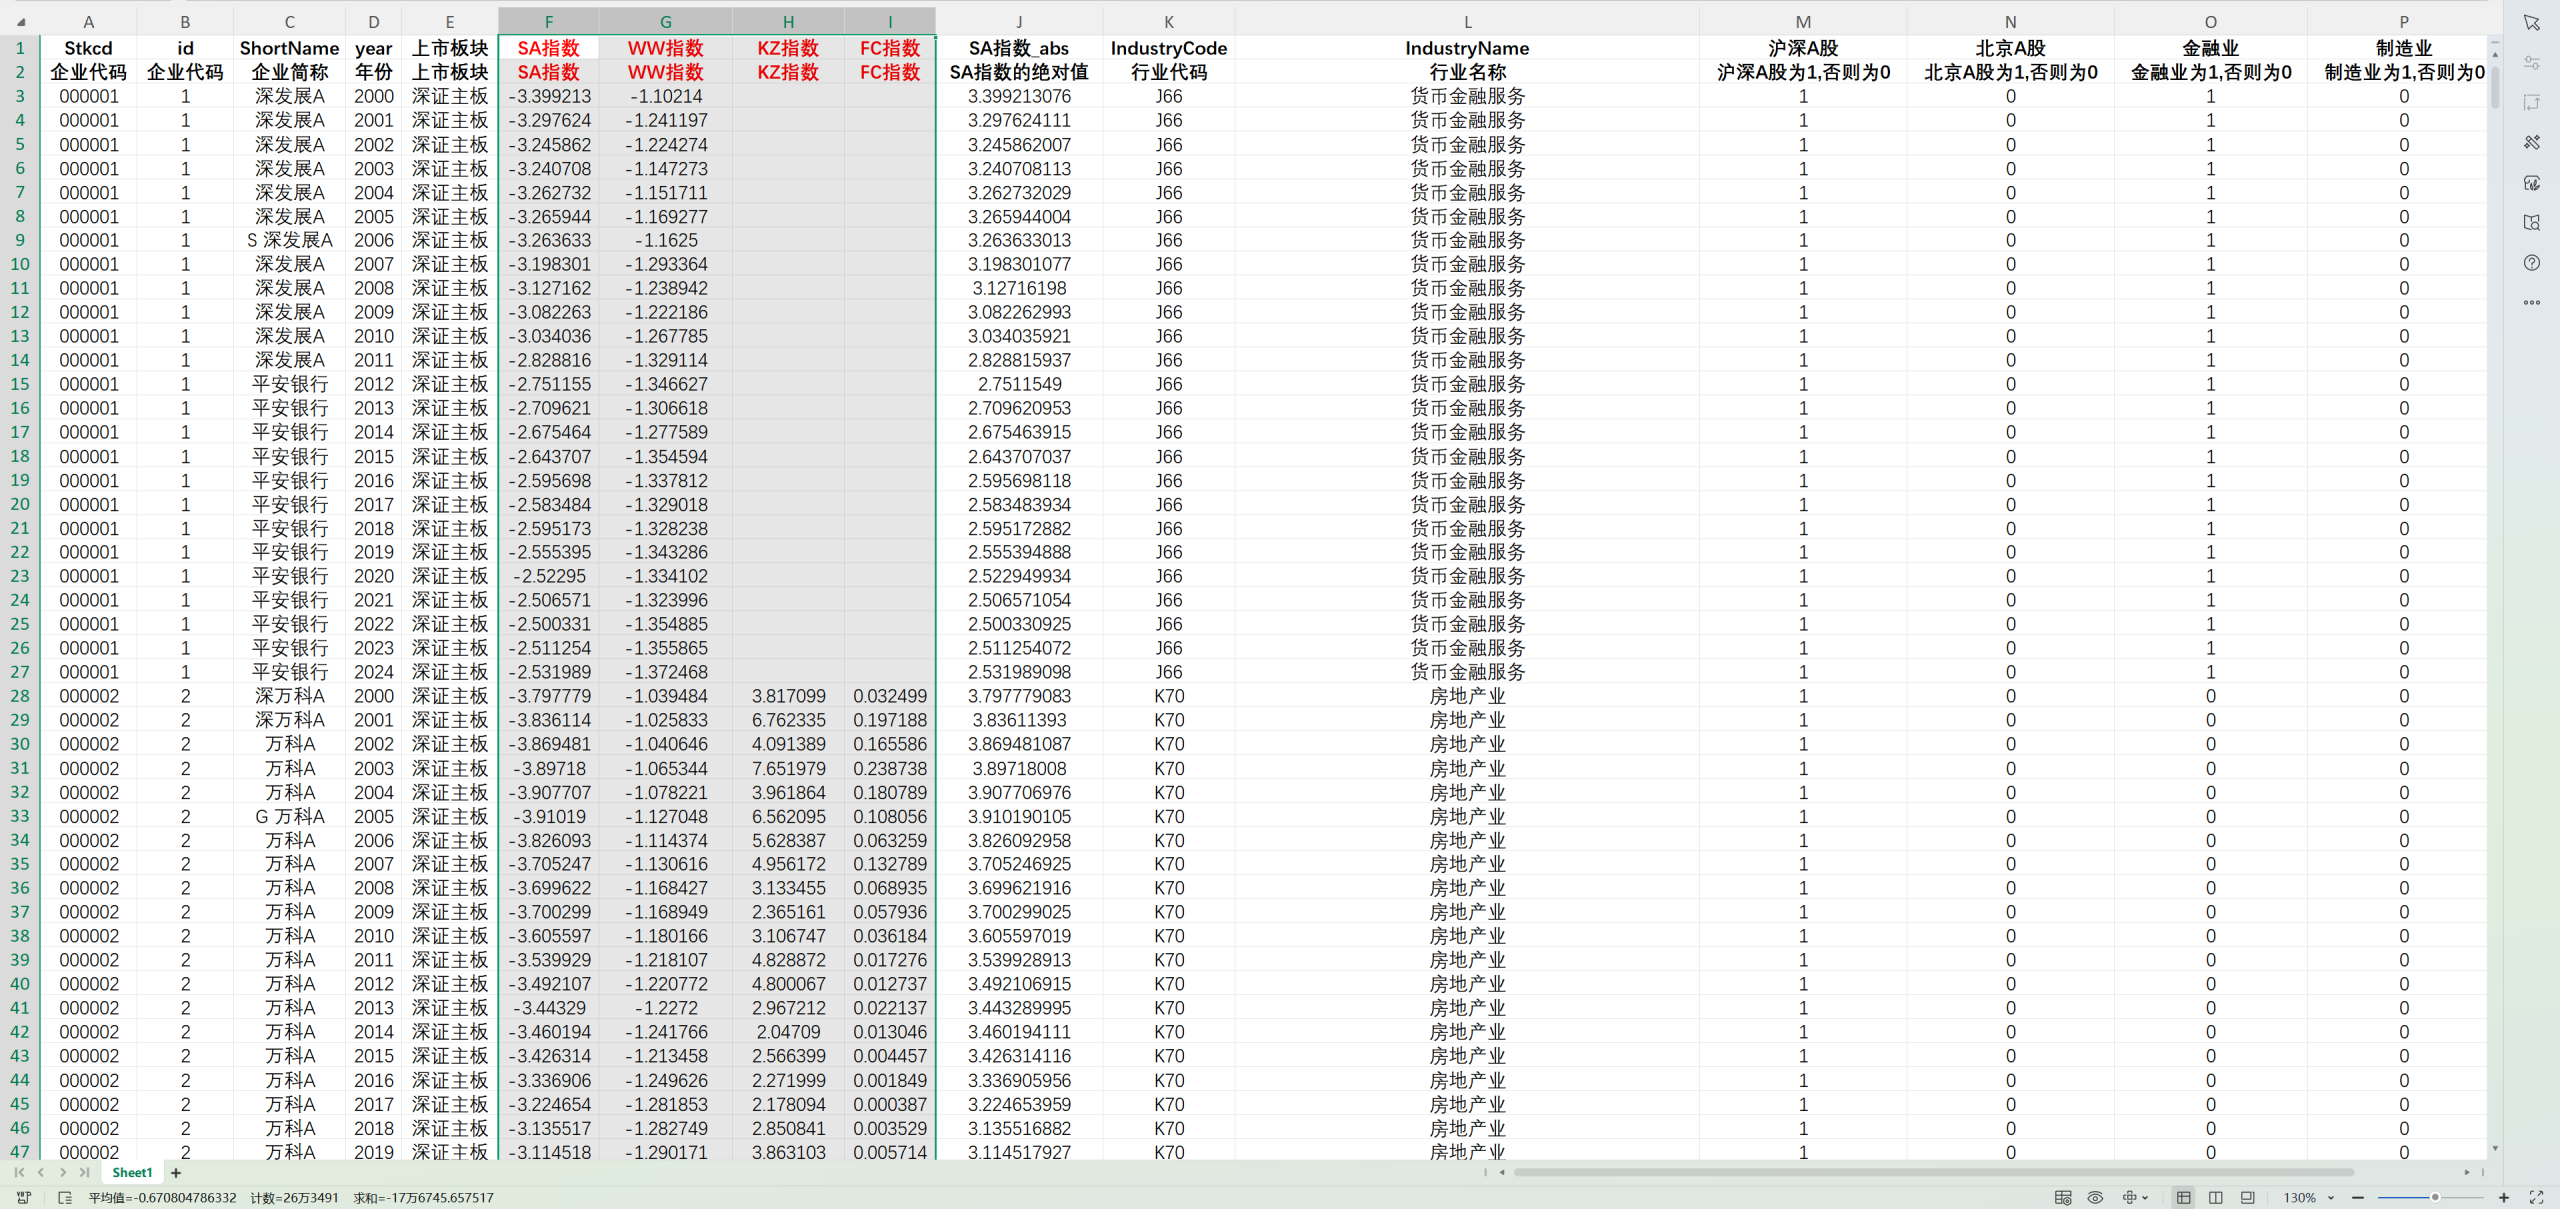Open the help question mark icon
This screenshot has height=1209, width=2560.
(2532, 263)
